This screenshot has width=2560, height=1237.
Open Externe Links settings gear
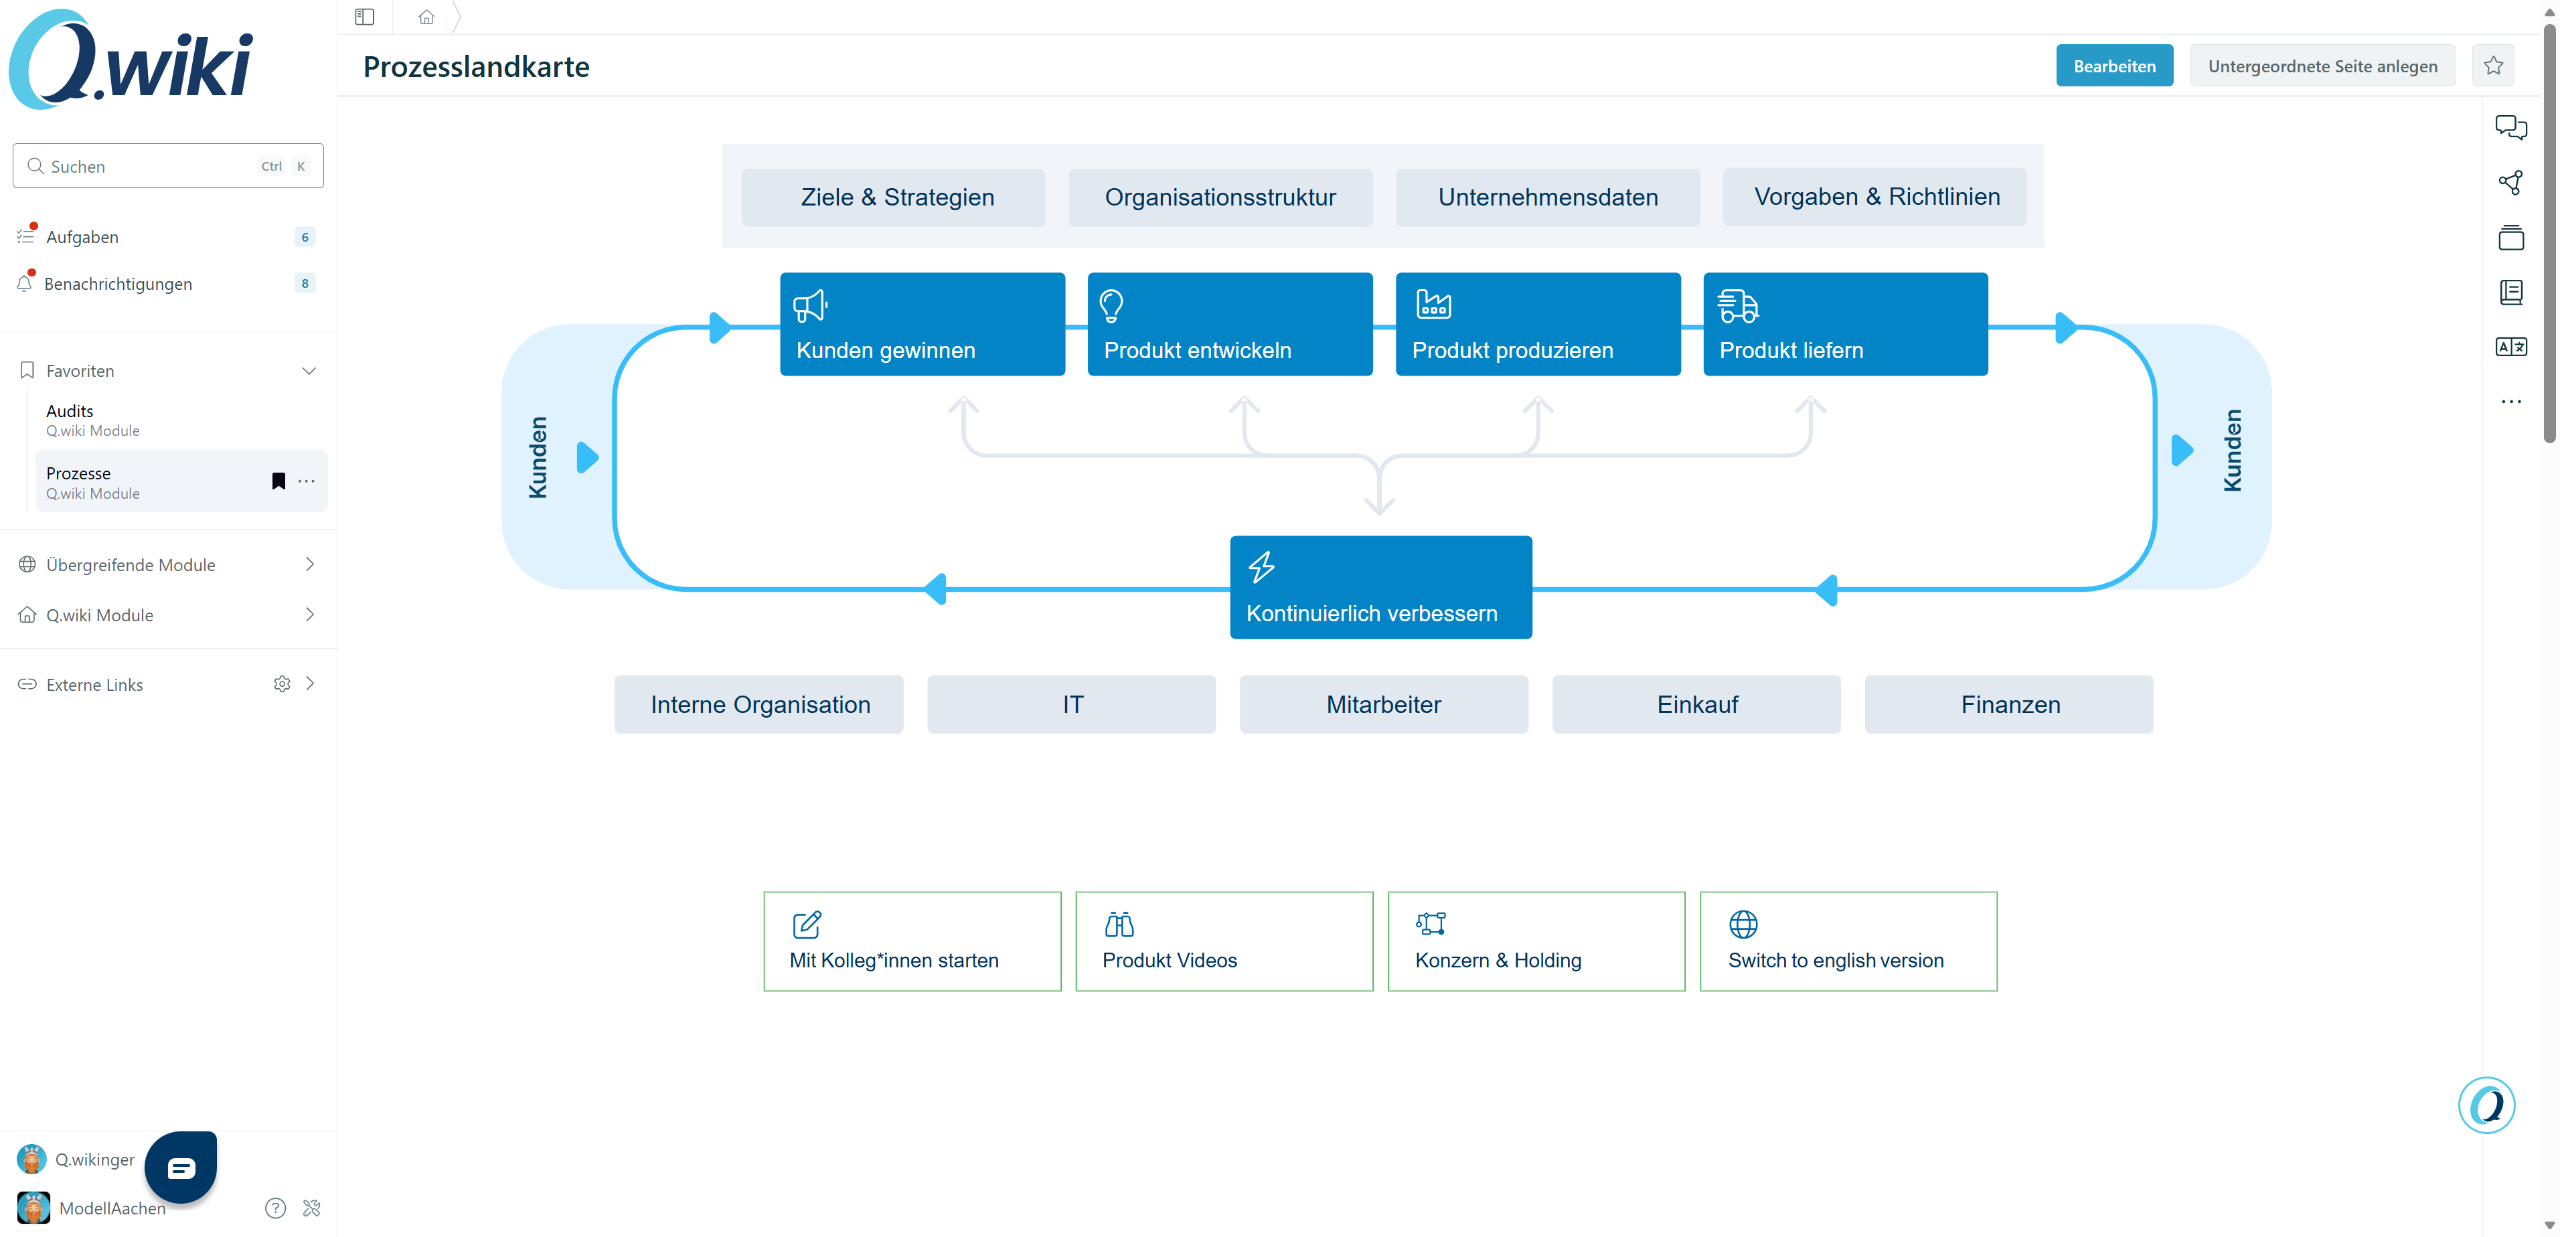282,684
